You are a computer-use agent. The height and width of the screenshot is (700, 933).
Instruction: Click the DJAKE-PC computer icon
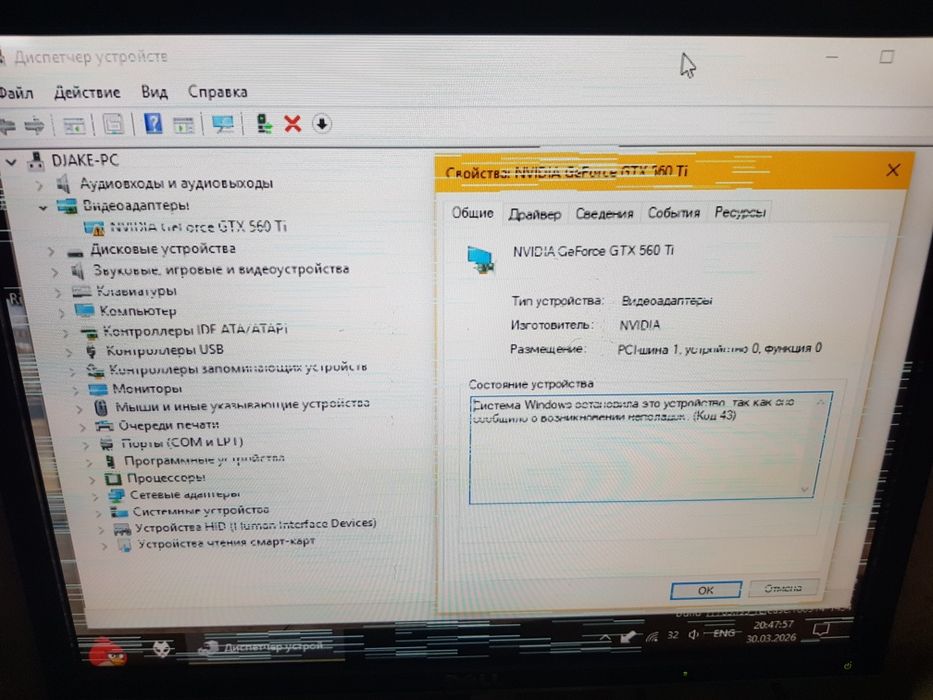(36, 161)
